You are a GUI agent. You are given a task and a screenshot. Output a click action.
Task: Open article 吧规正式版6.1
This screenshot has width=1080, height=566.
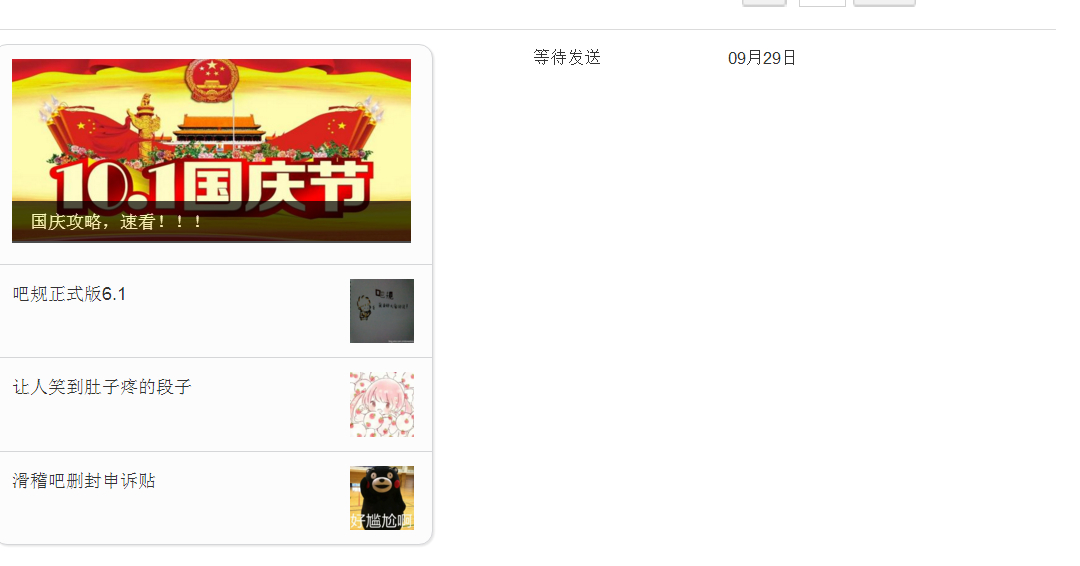[x=69, y=294]
